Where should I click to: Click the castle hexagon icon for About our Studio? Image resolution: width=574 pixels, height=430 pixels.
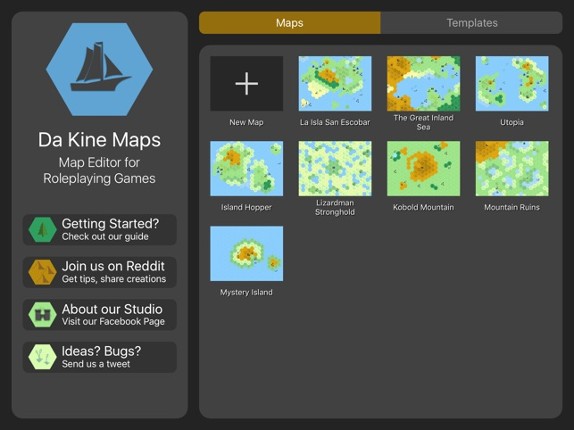click(x=42, y=315)
